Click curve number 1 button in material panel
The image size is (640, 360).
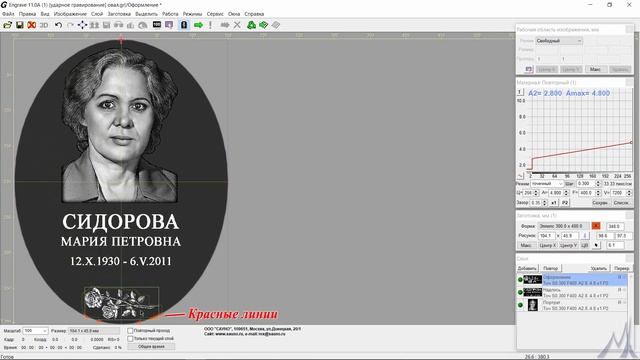coord(520,92)
